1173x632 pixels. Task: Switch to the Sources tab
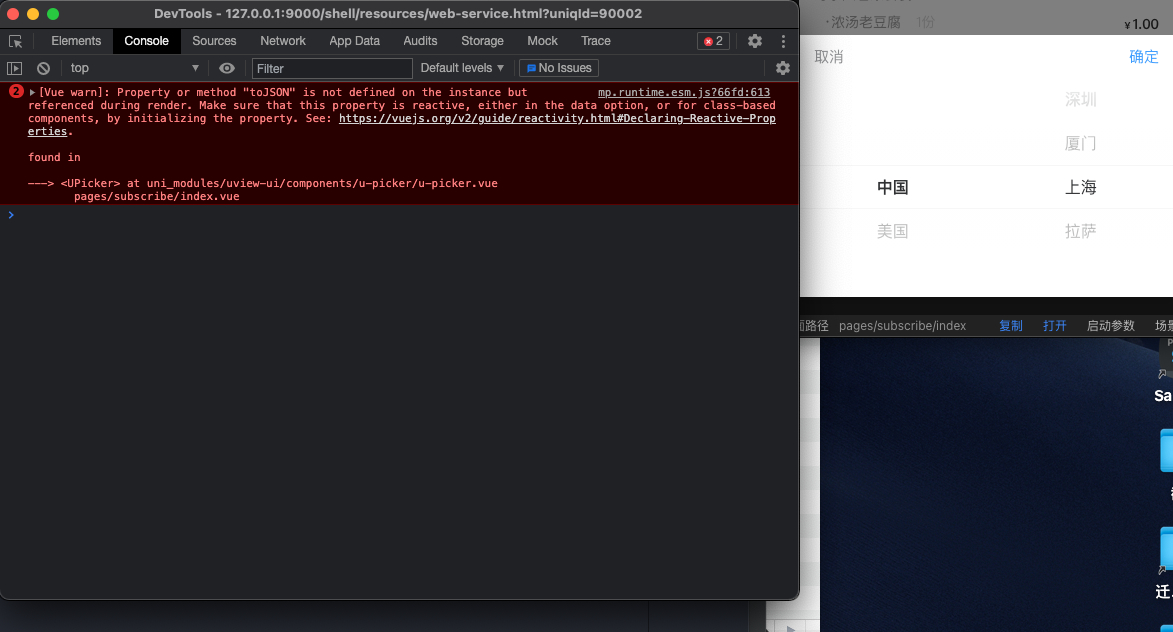tap(214, 41)
